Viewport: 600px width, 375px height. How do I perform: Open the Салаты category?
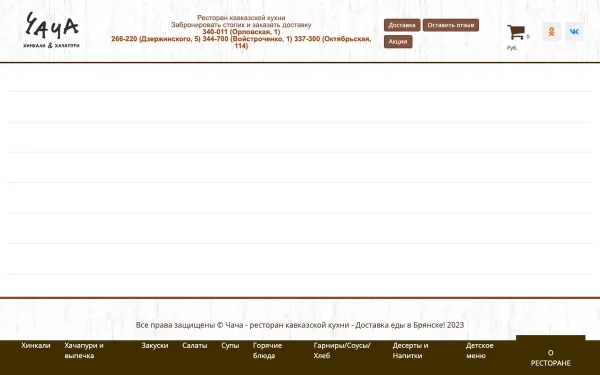pyautogui.click(x=194, y=346)
